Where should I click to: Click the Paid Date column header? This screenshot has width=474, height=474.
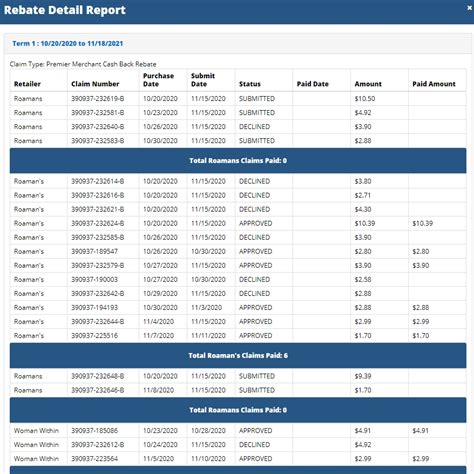[313, 84]
